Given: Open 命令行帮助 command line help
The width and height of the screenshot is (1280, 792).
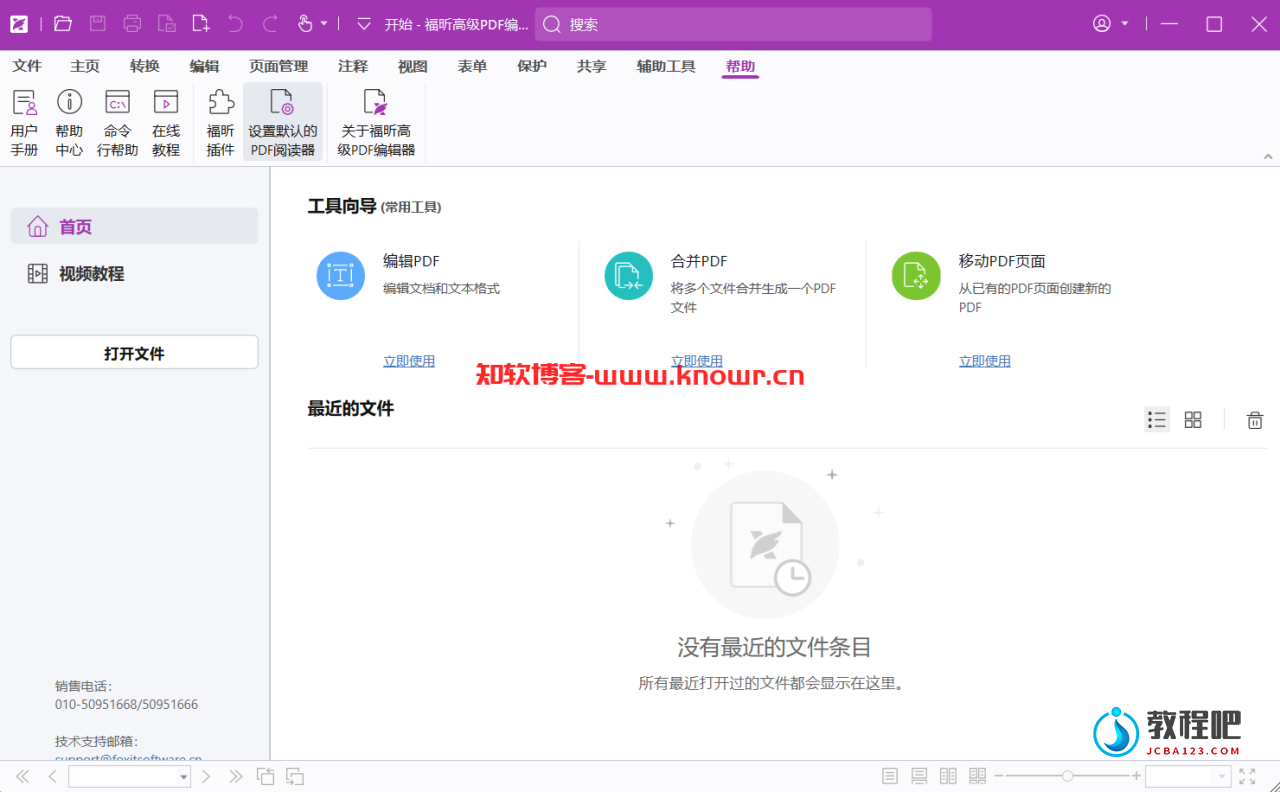Looking at the screenshot, I should pos(117,122).
